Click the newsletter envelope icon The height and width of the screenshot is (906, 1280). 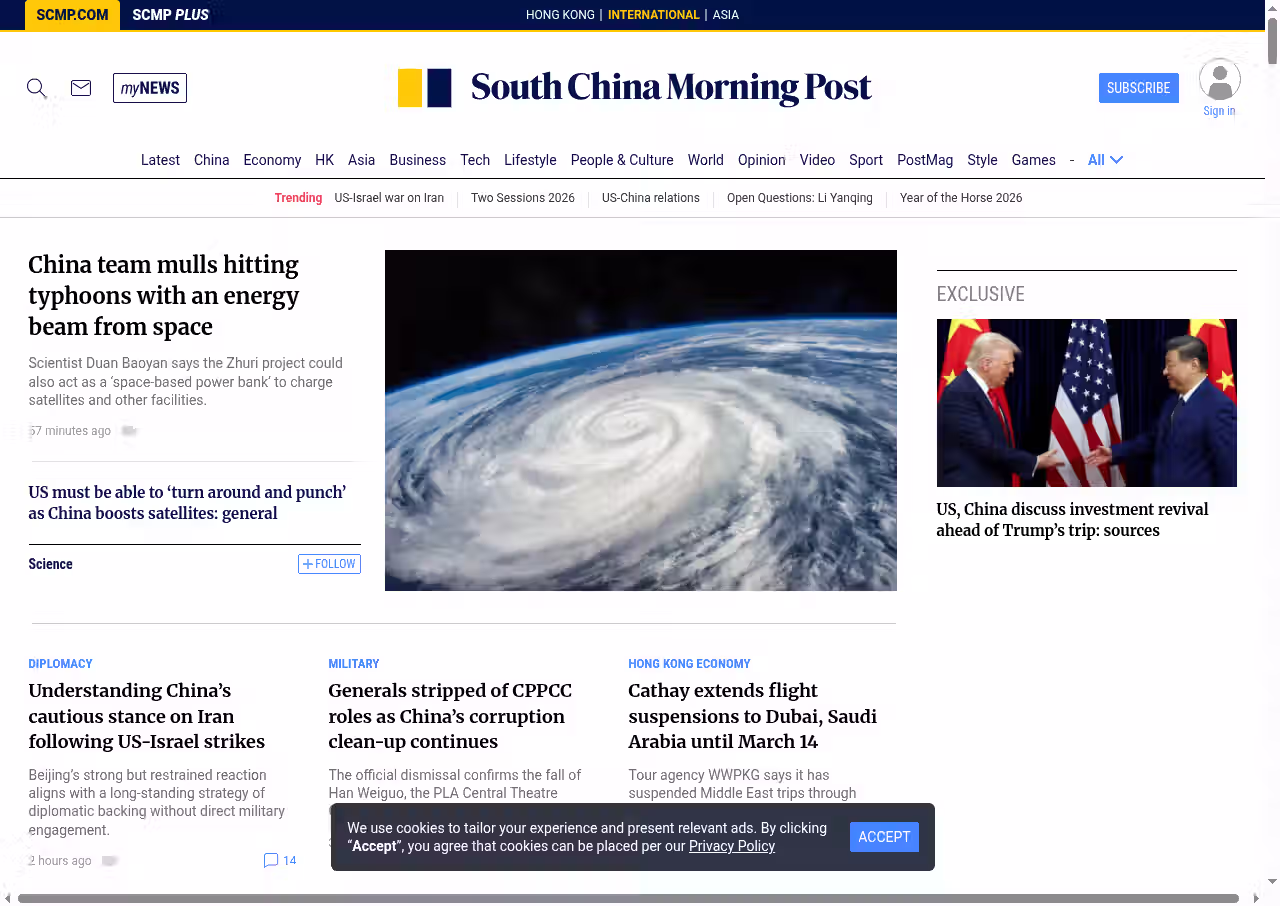81,88
